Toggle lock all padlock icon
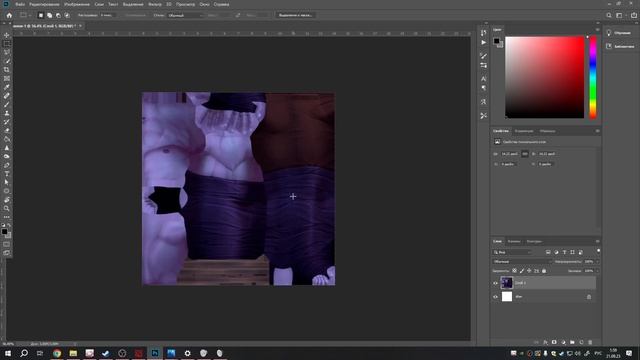Screen dimensions: 640x360 coord(544,271)
